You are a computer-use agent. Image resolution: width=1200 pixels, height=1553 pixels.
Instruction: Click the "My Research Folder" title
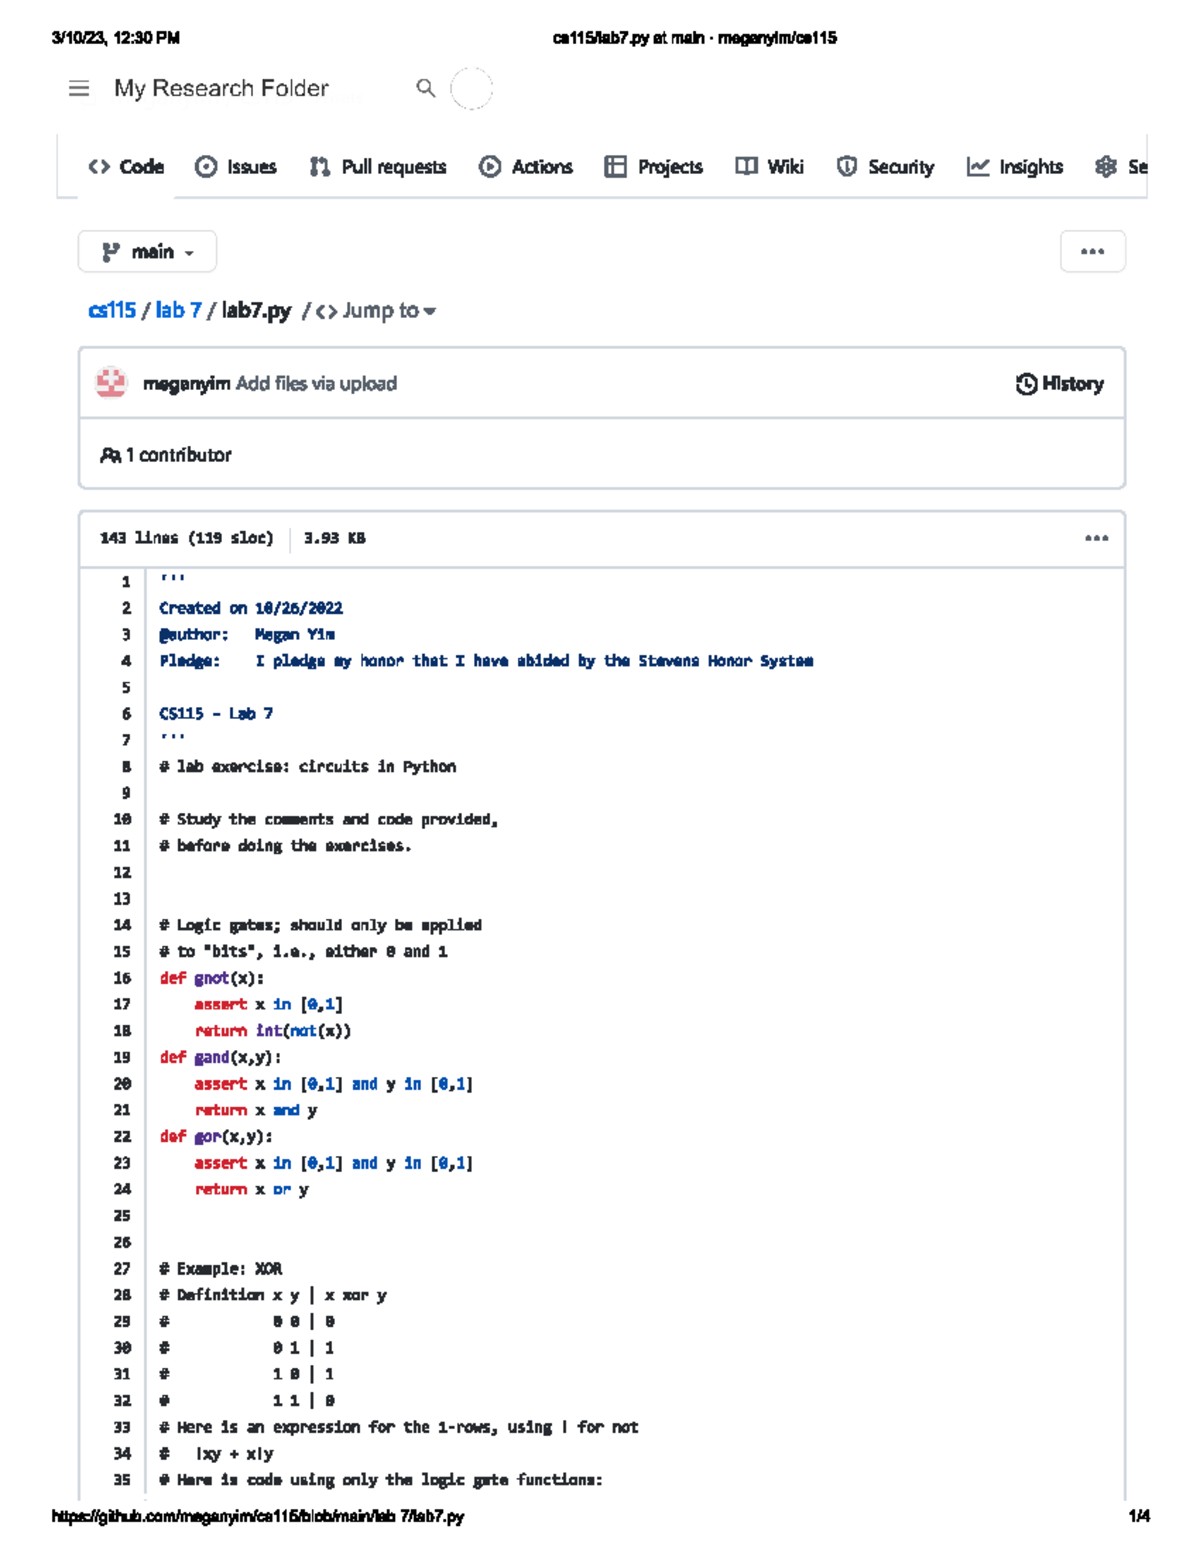click(221, 88)
